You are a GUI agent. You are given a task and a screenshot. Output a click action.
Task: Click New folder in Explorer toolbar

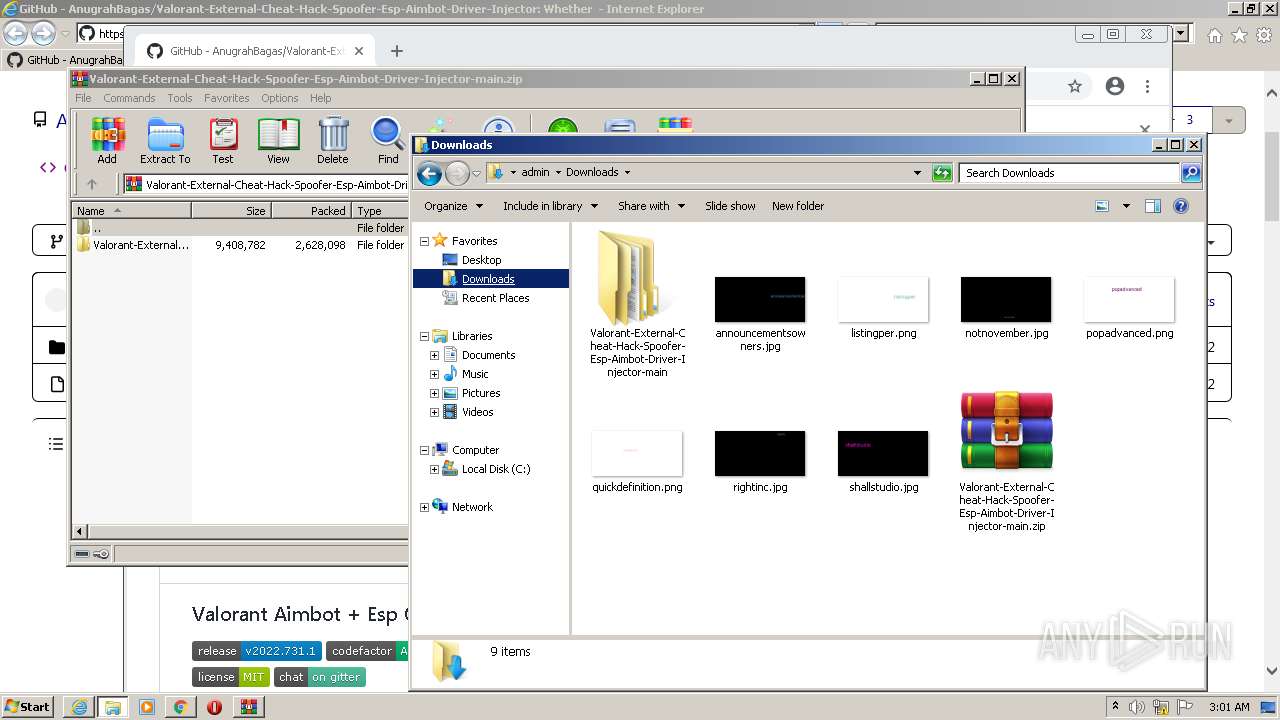click(798, 206)
